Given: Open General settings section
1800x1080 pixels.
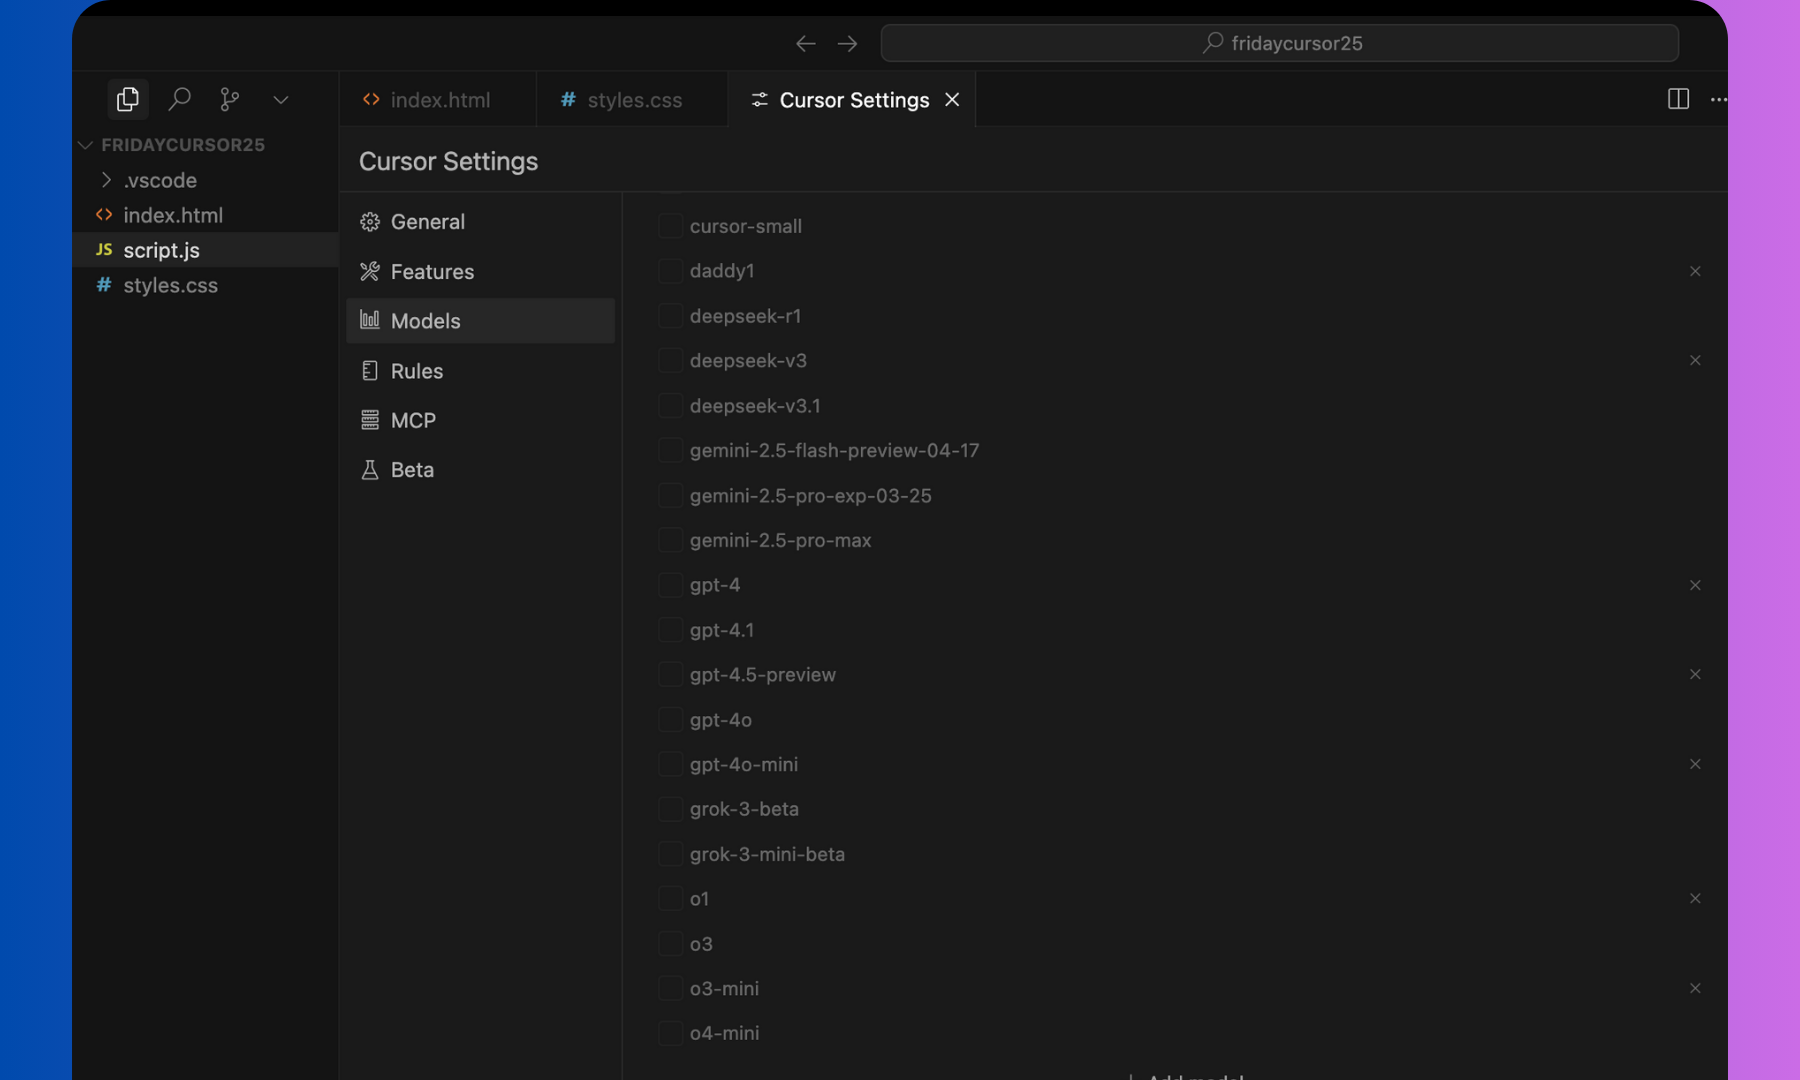Looking at the screenshot, I should coord(480,222).
